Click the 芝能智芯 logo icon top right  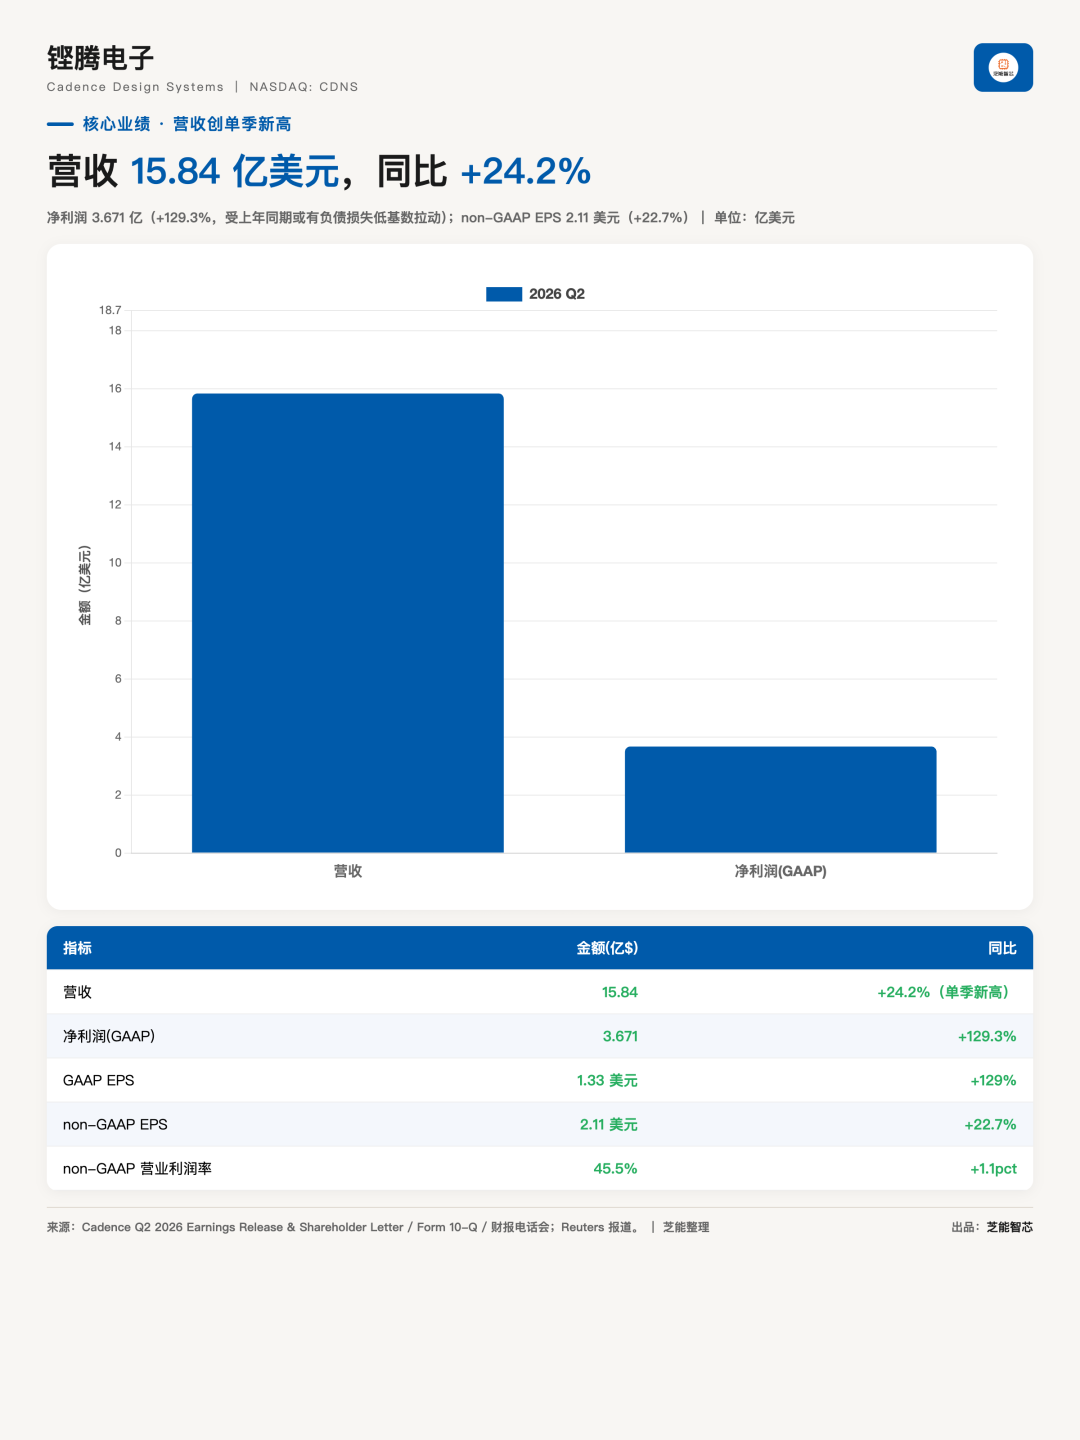point(1003,67)
